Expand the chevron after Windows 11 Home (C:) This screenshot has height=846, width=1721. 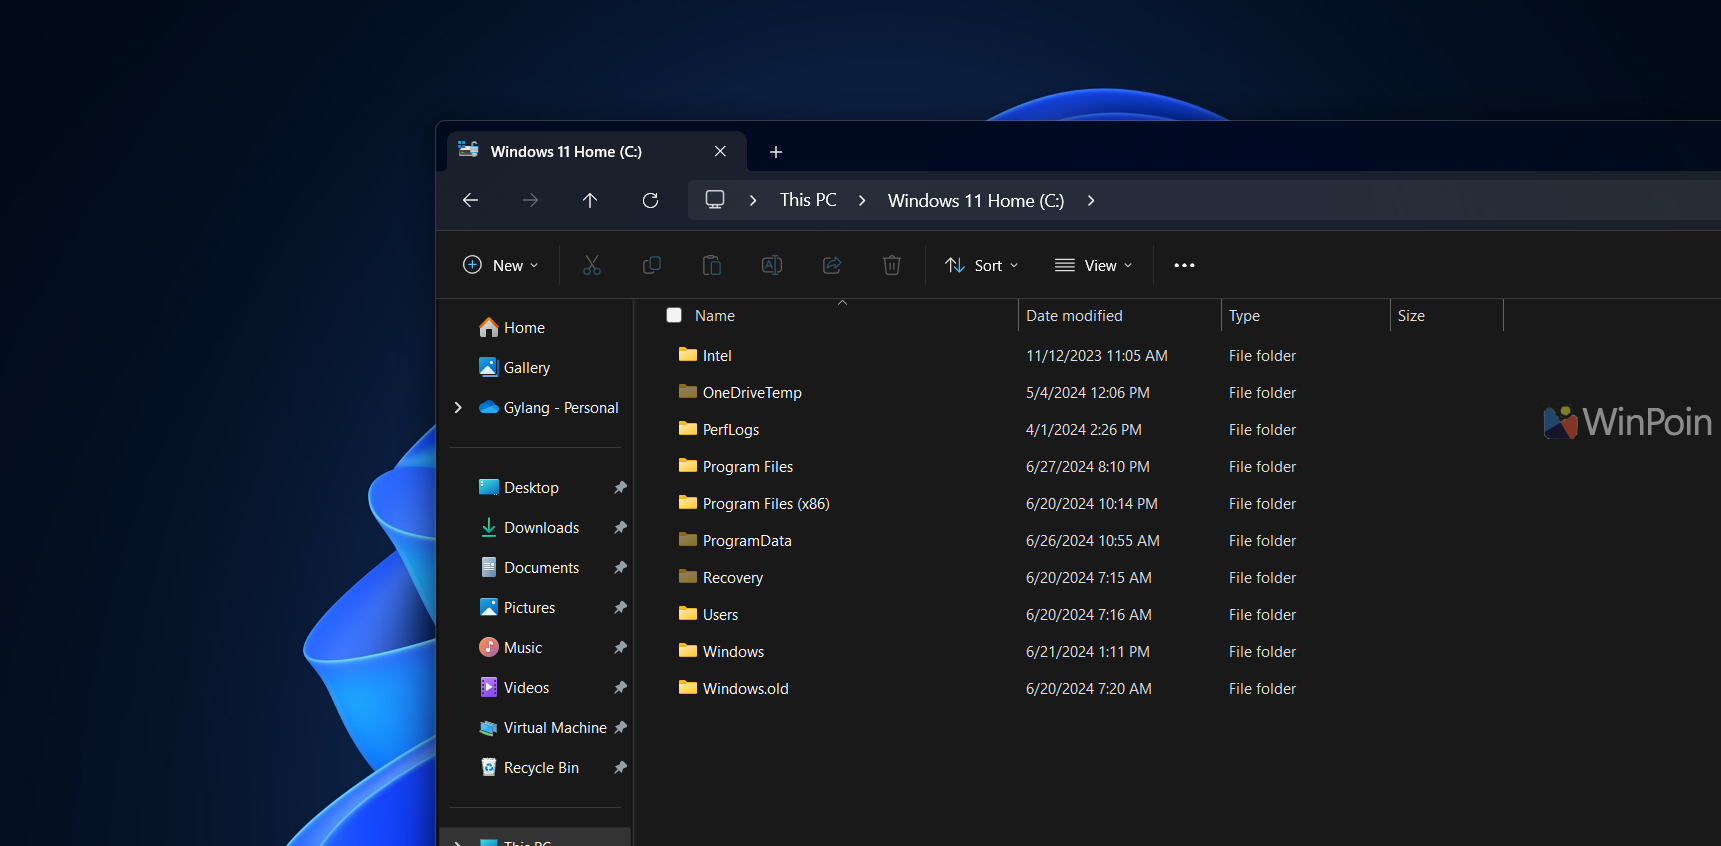click(1091, 201)
